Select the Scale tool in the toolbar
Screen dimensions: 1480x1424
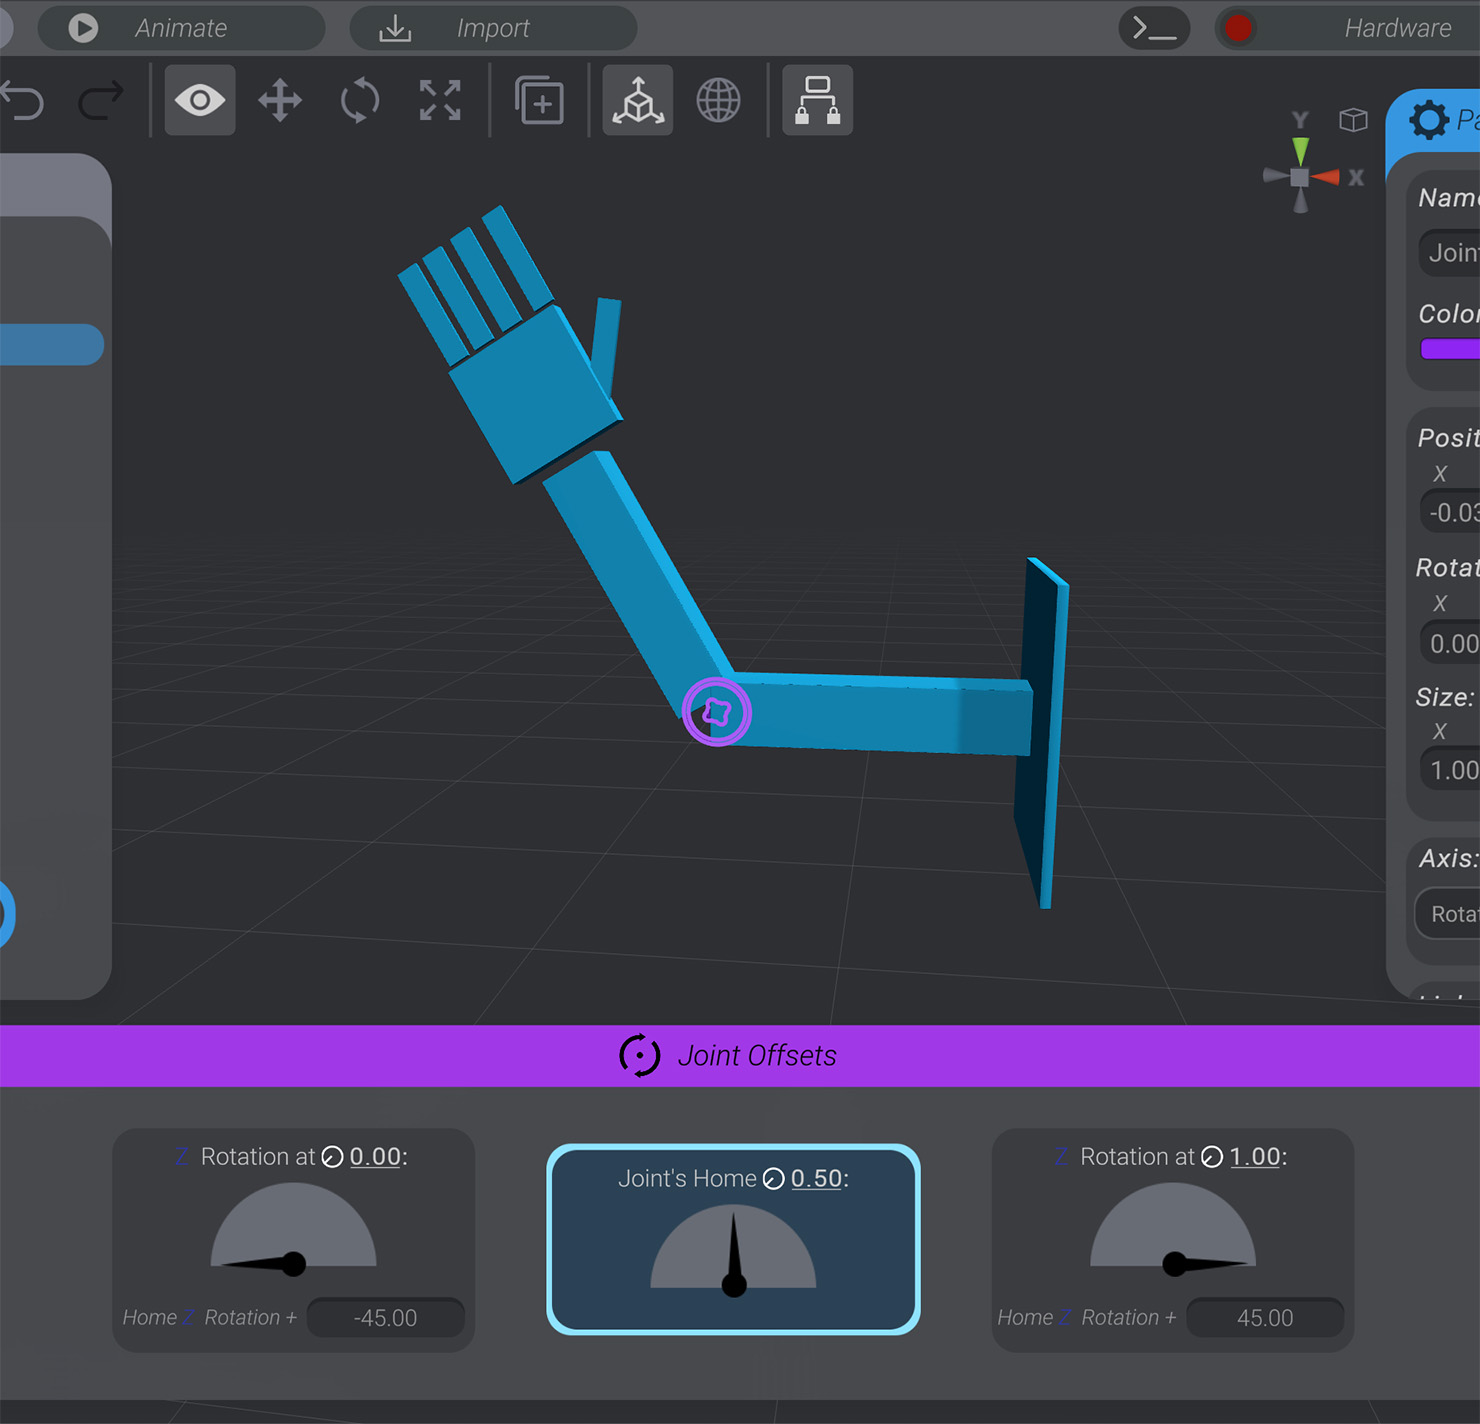point(439,99)
